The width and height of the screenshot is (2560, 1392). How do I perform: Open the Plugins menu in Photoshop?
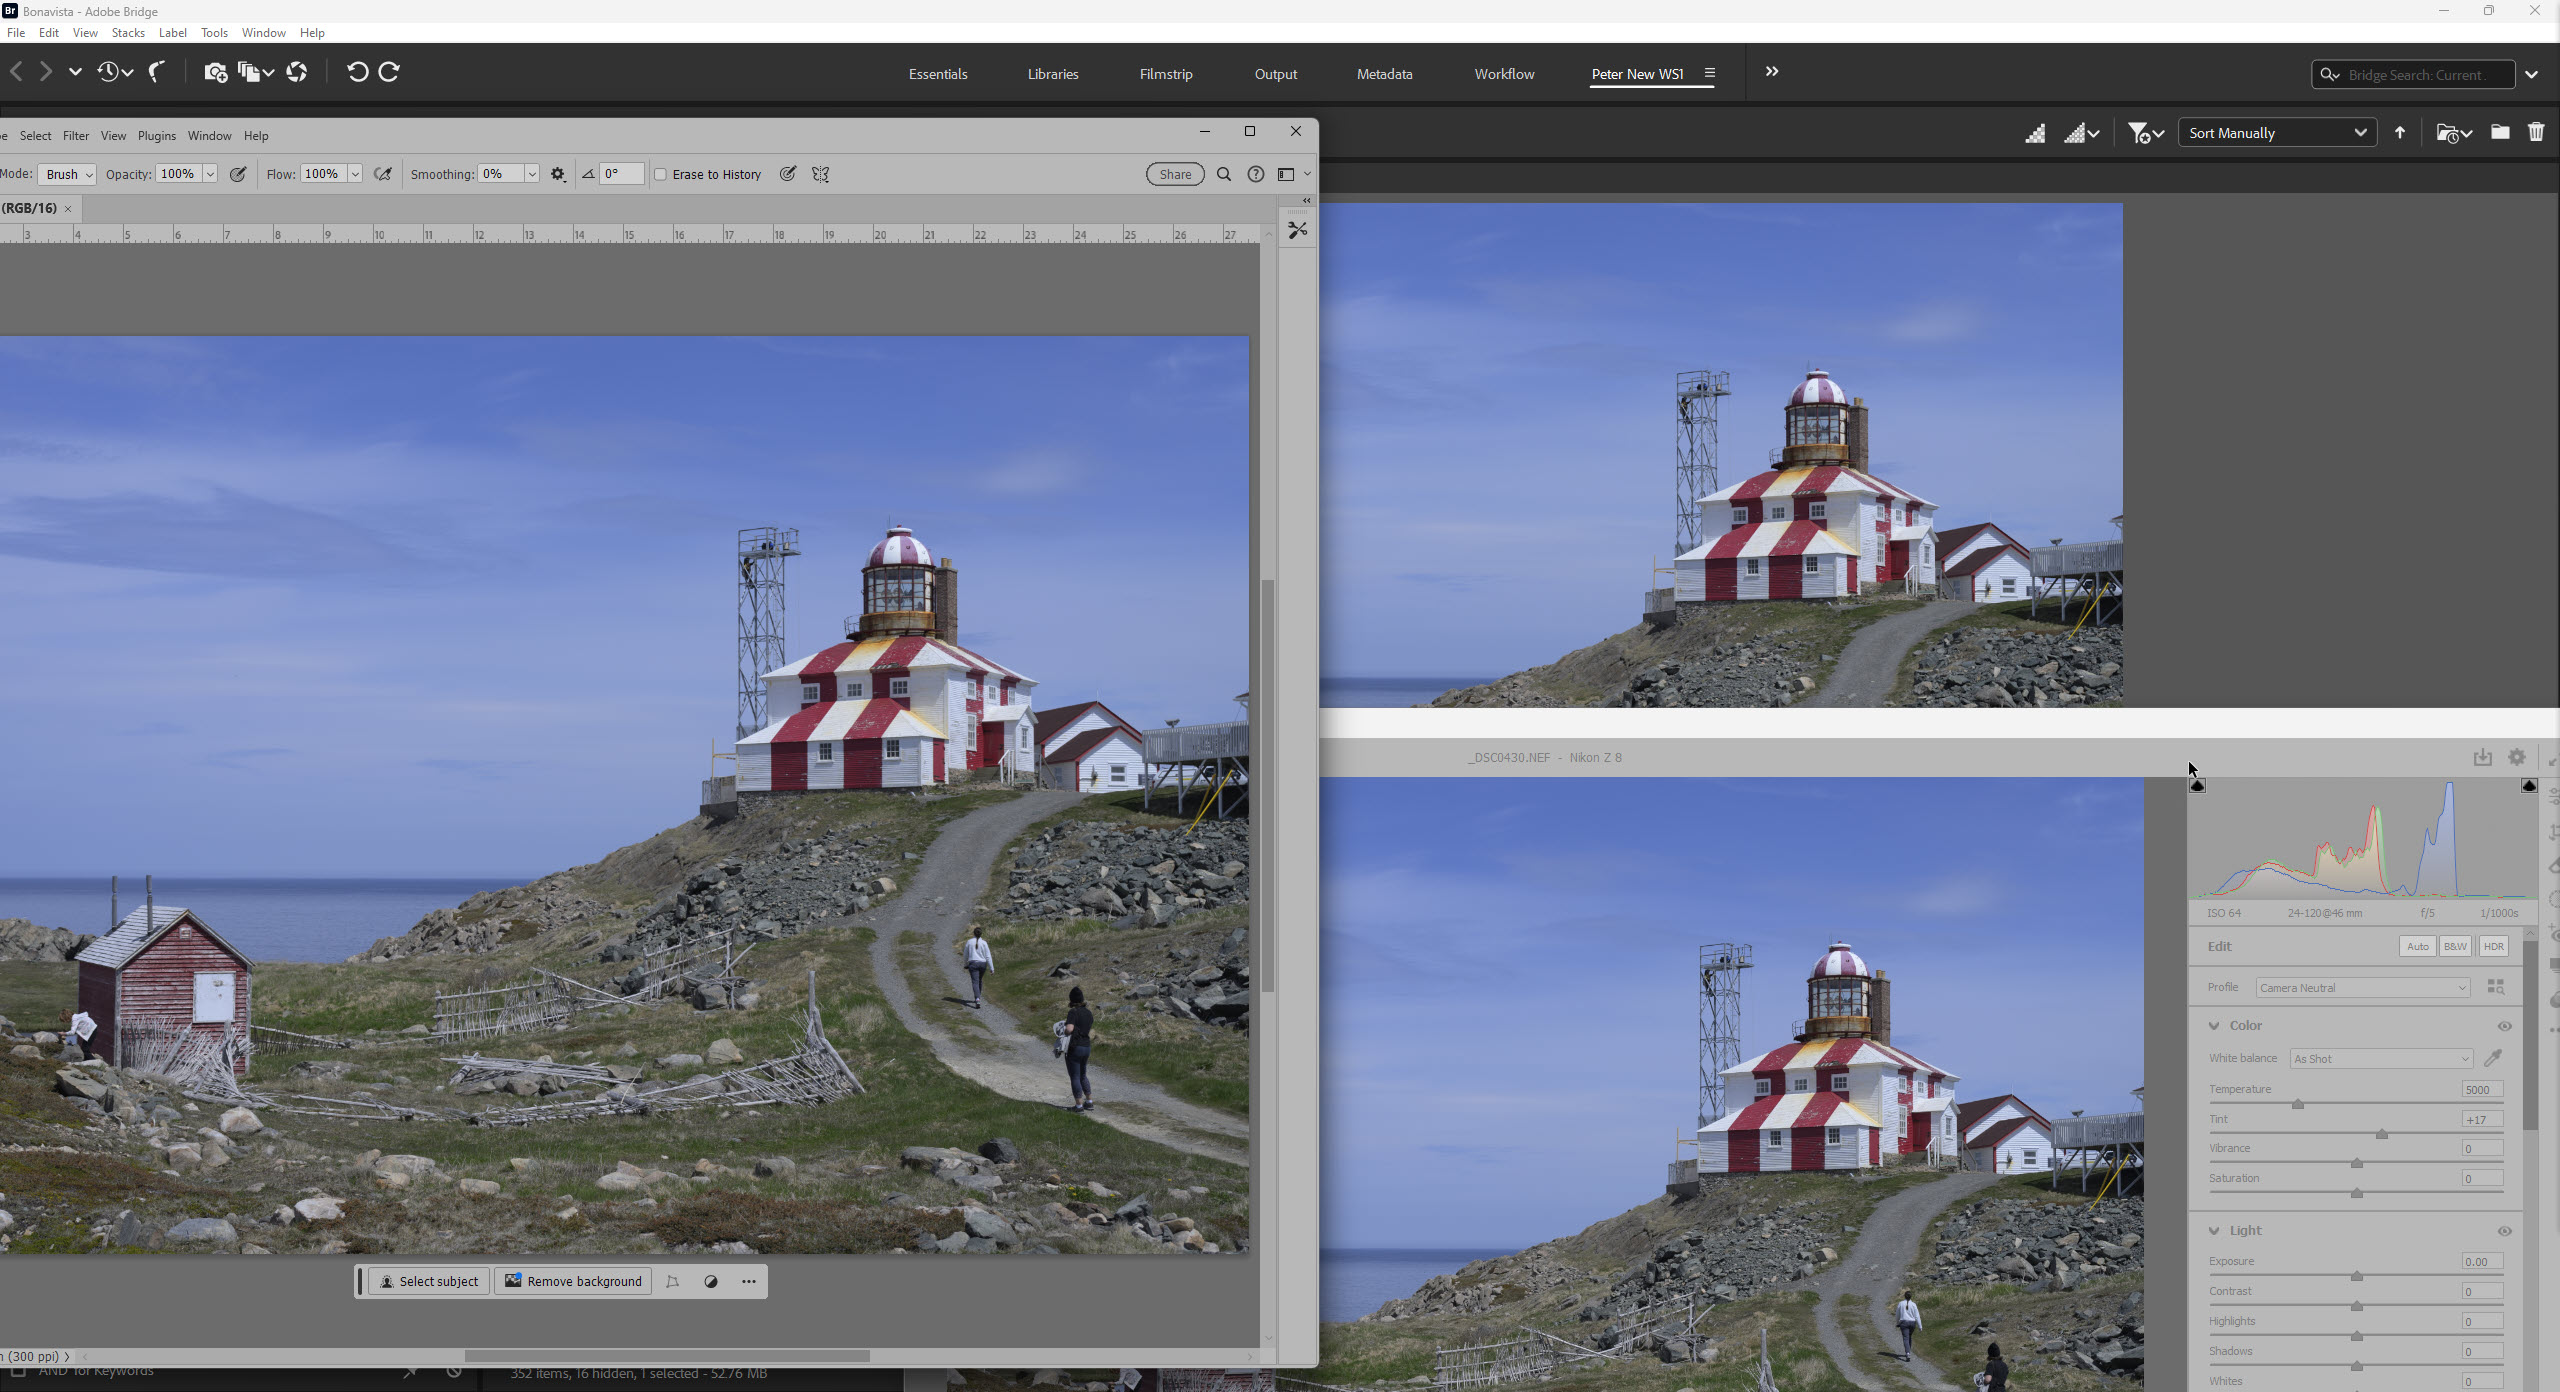pyautogui.click(x=157, y=136)
